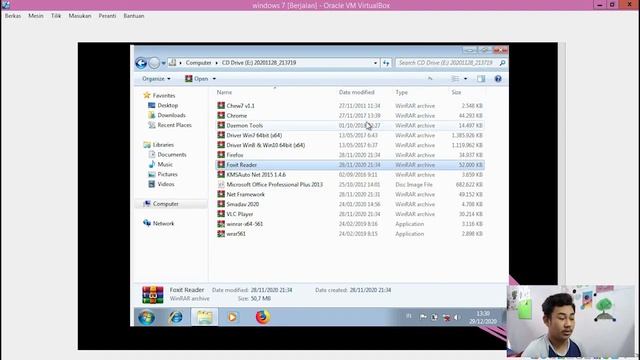Click the Firefox archive icon

(x=221, y=155)
